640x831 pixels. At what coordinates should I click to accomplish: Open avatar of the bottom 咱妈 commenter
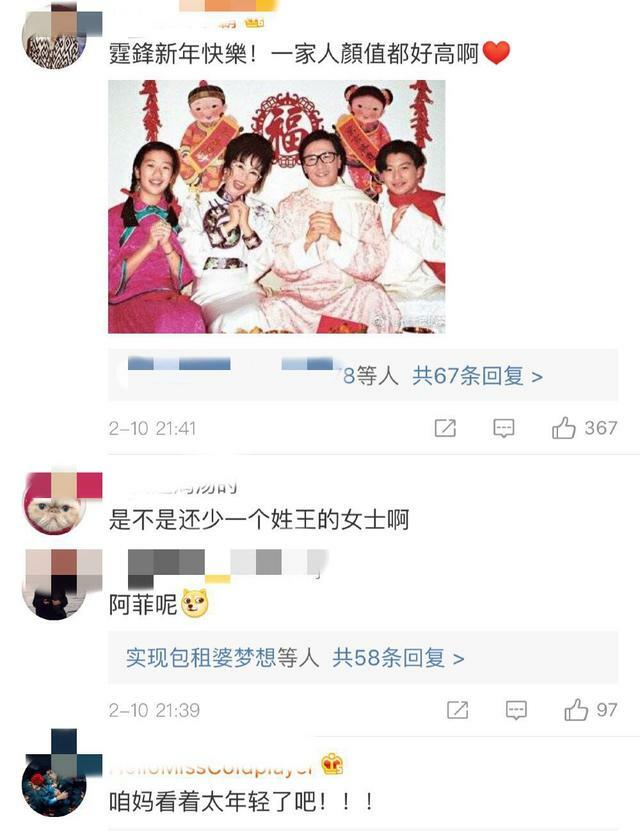click(54, 785)
